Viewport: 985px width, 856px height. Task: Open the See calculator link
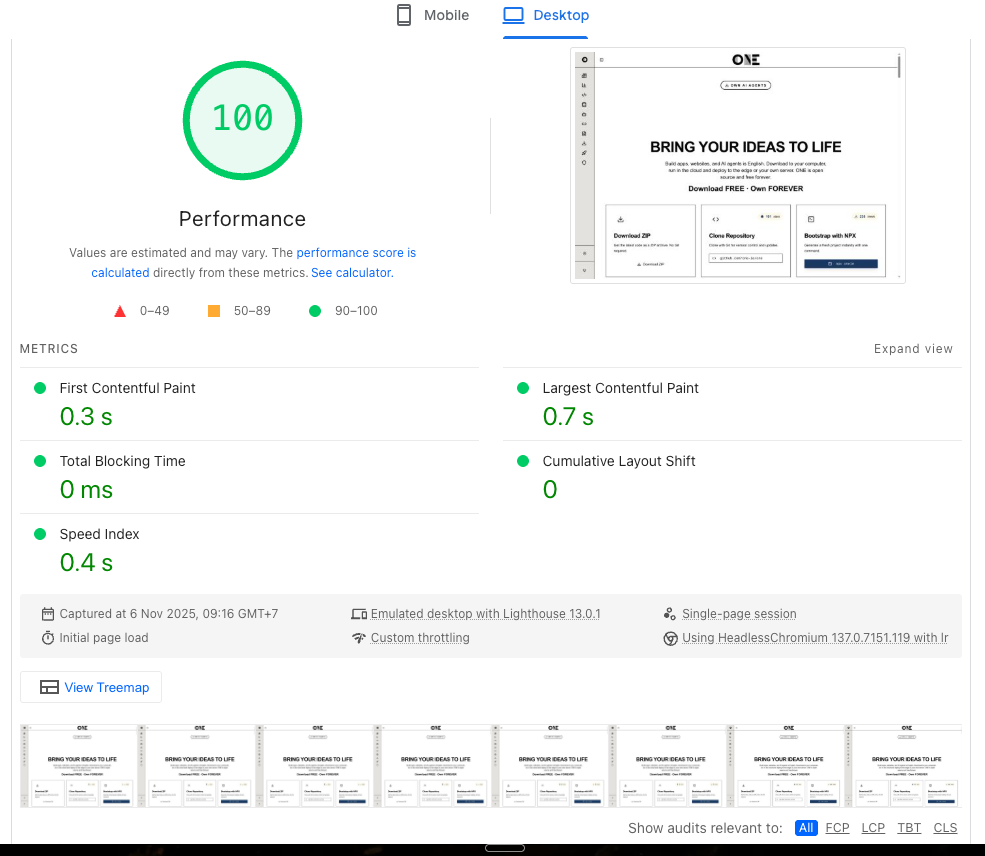click(351, 272)
